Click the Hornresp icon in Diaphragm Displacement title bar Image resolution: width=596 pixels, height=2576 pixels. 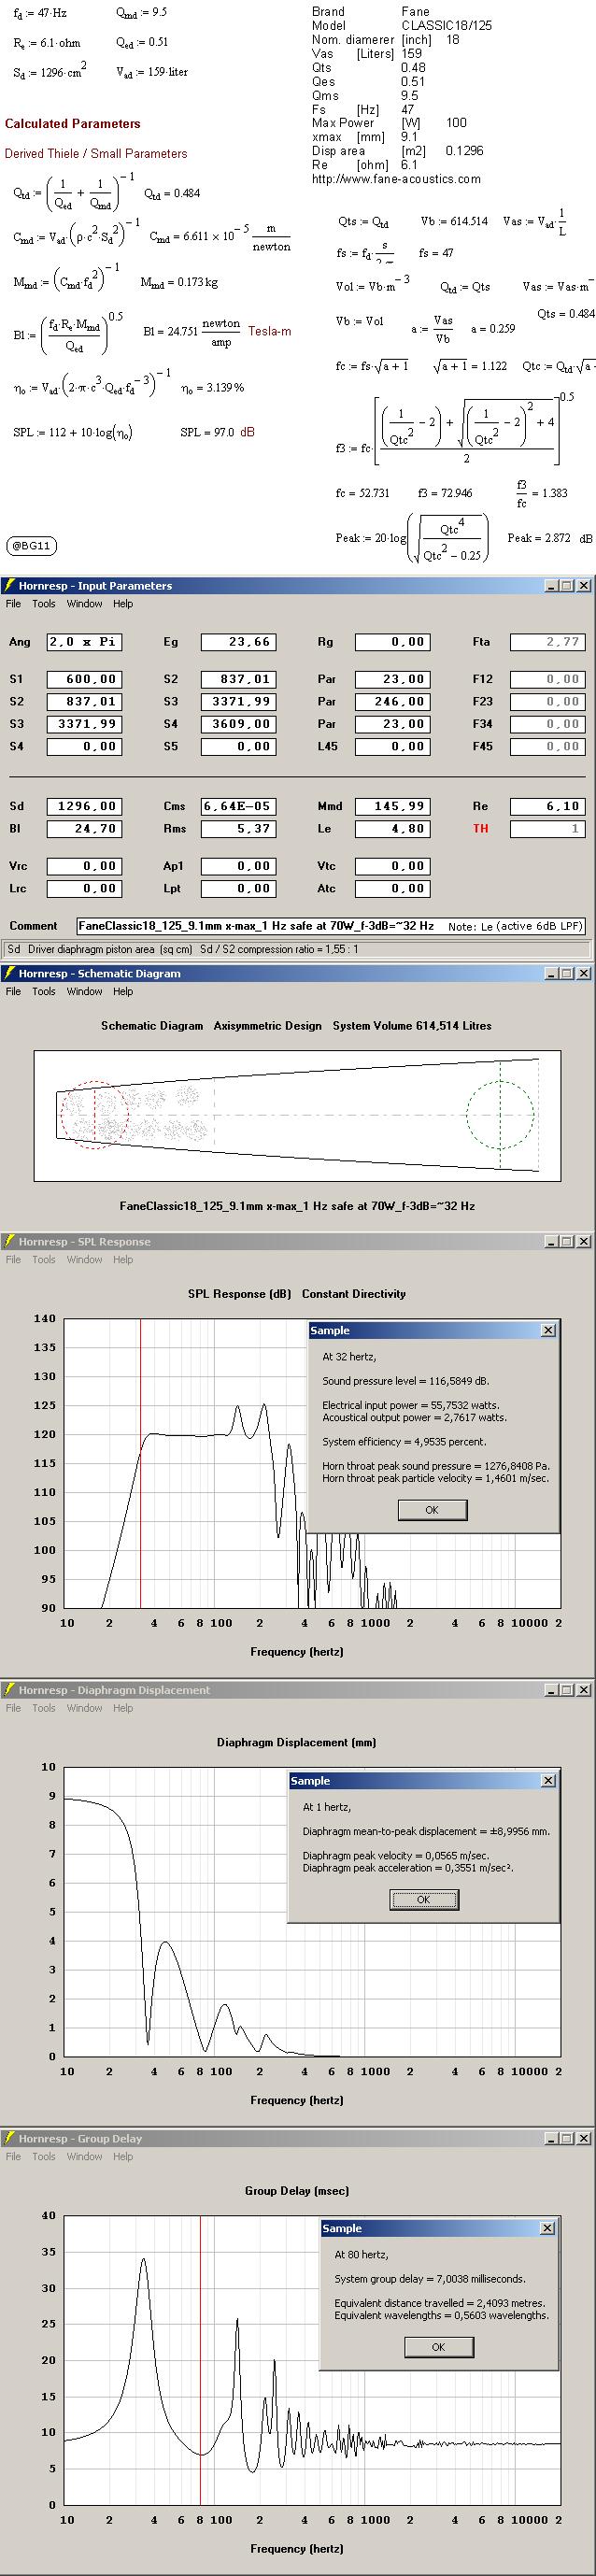click(9, 1690)
